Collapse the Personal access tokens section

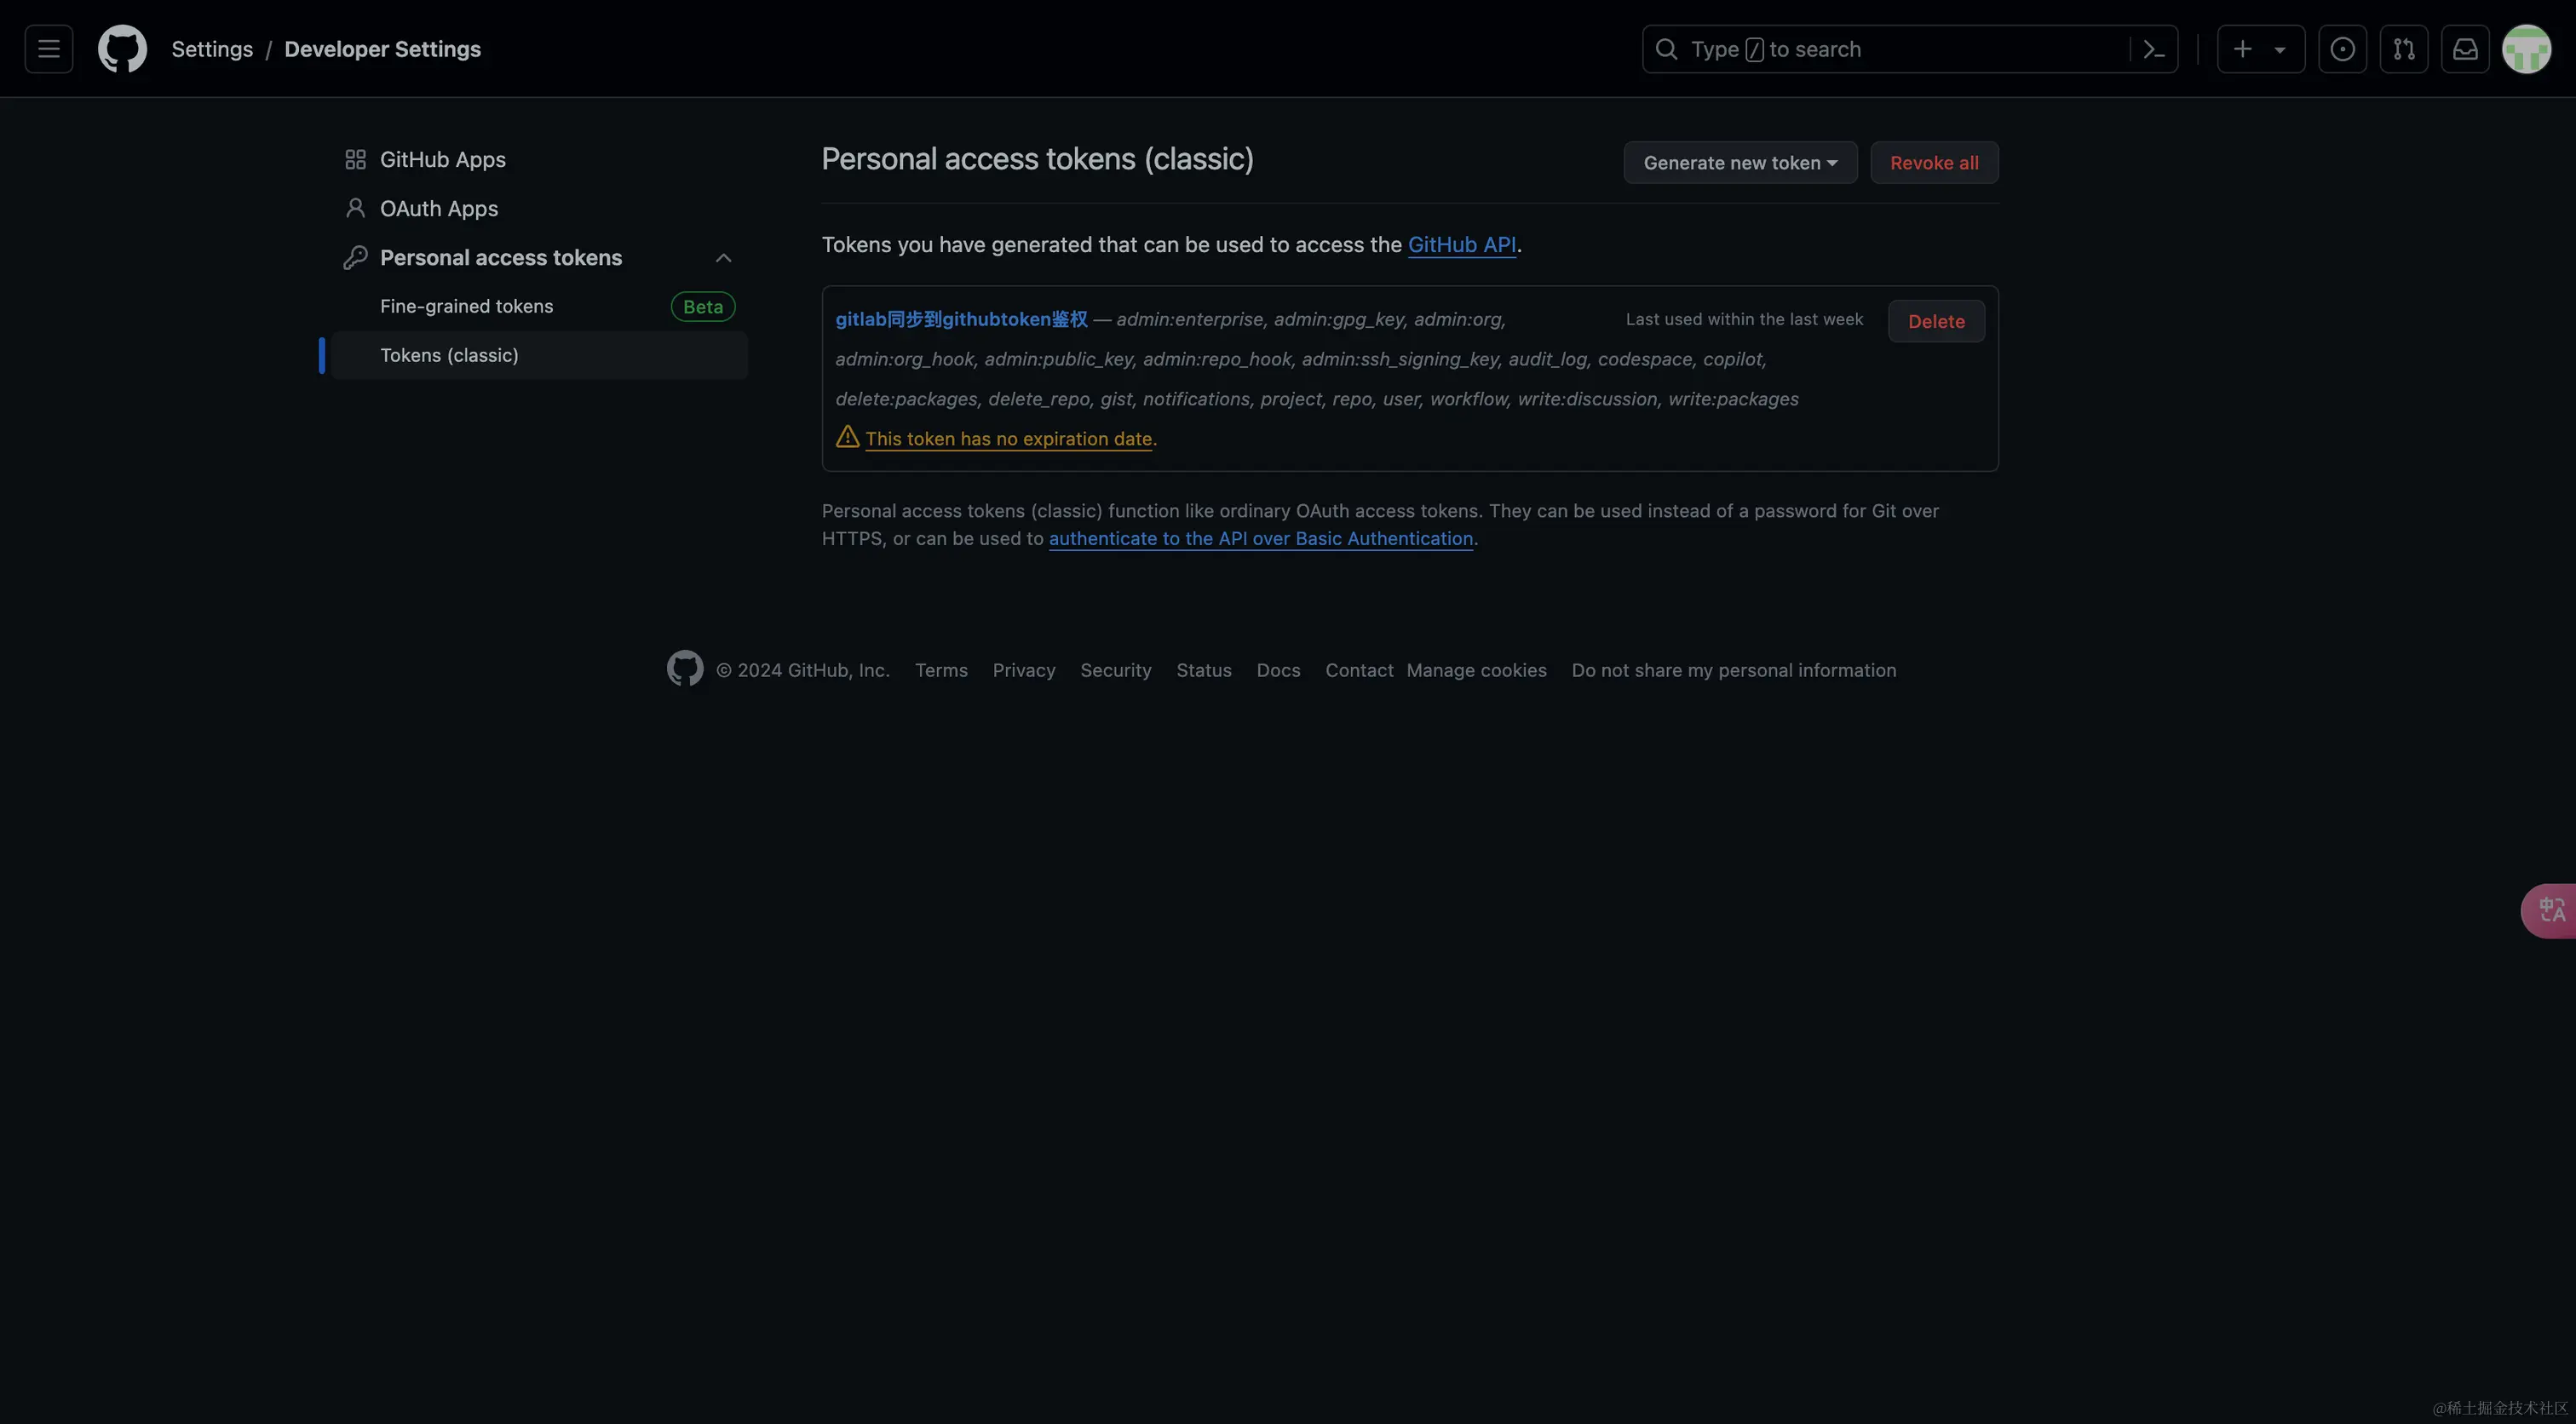(x=723, y=257)
